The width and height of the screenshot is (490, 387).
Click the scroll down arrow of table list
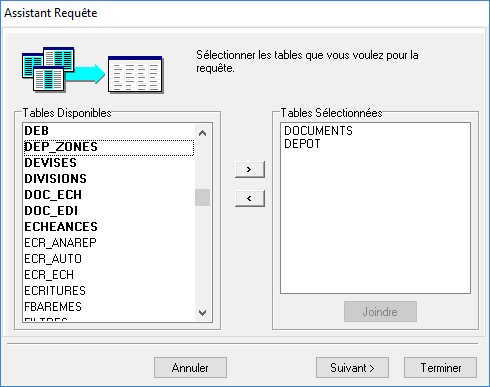coord(202,313)
